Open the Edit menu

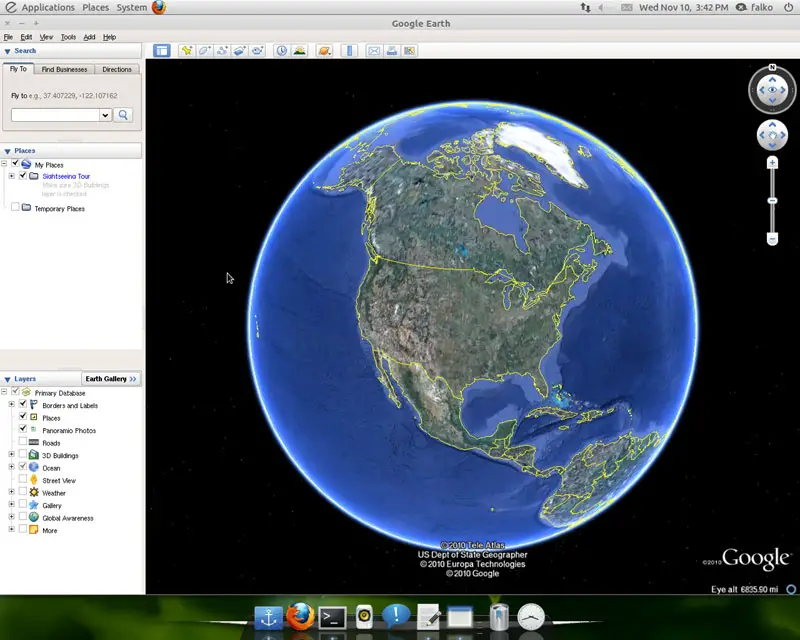pyautogui.click(x=26, y=37)
